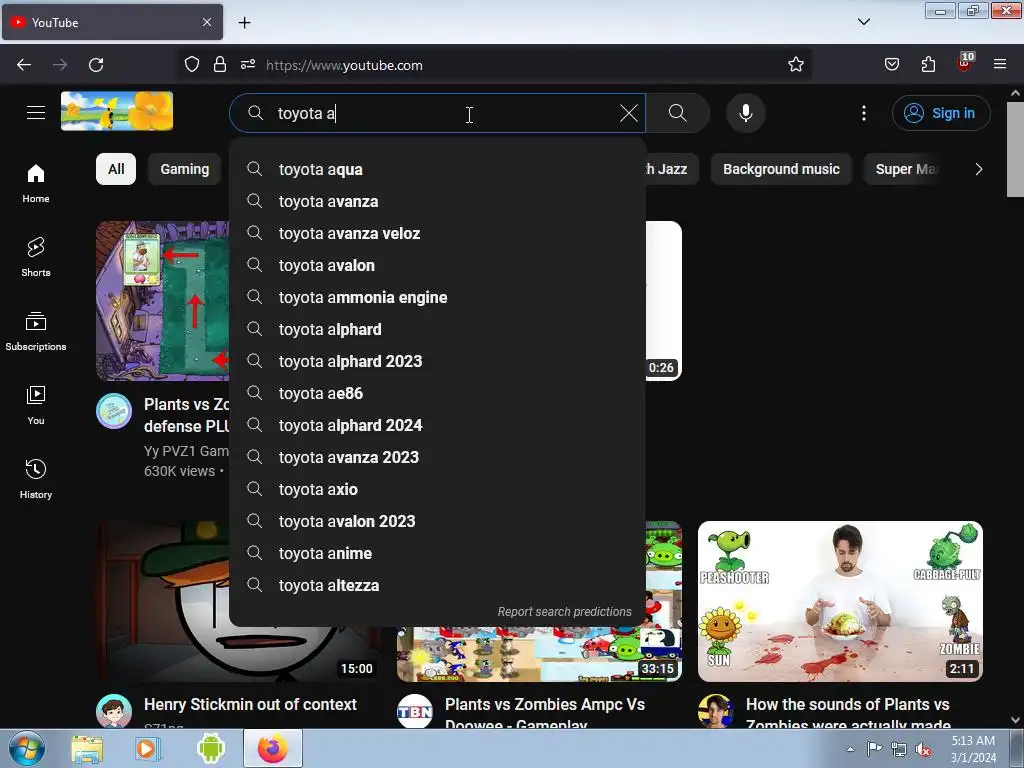Go to Home in sidebar
1024x768 pixels.
pyautogui.click(x=36, y=184)
